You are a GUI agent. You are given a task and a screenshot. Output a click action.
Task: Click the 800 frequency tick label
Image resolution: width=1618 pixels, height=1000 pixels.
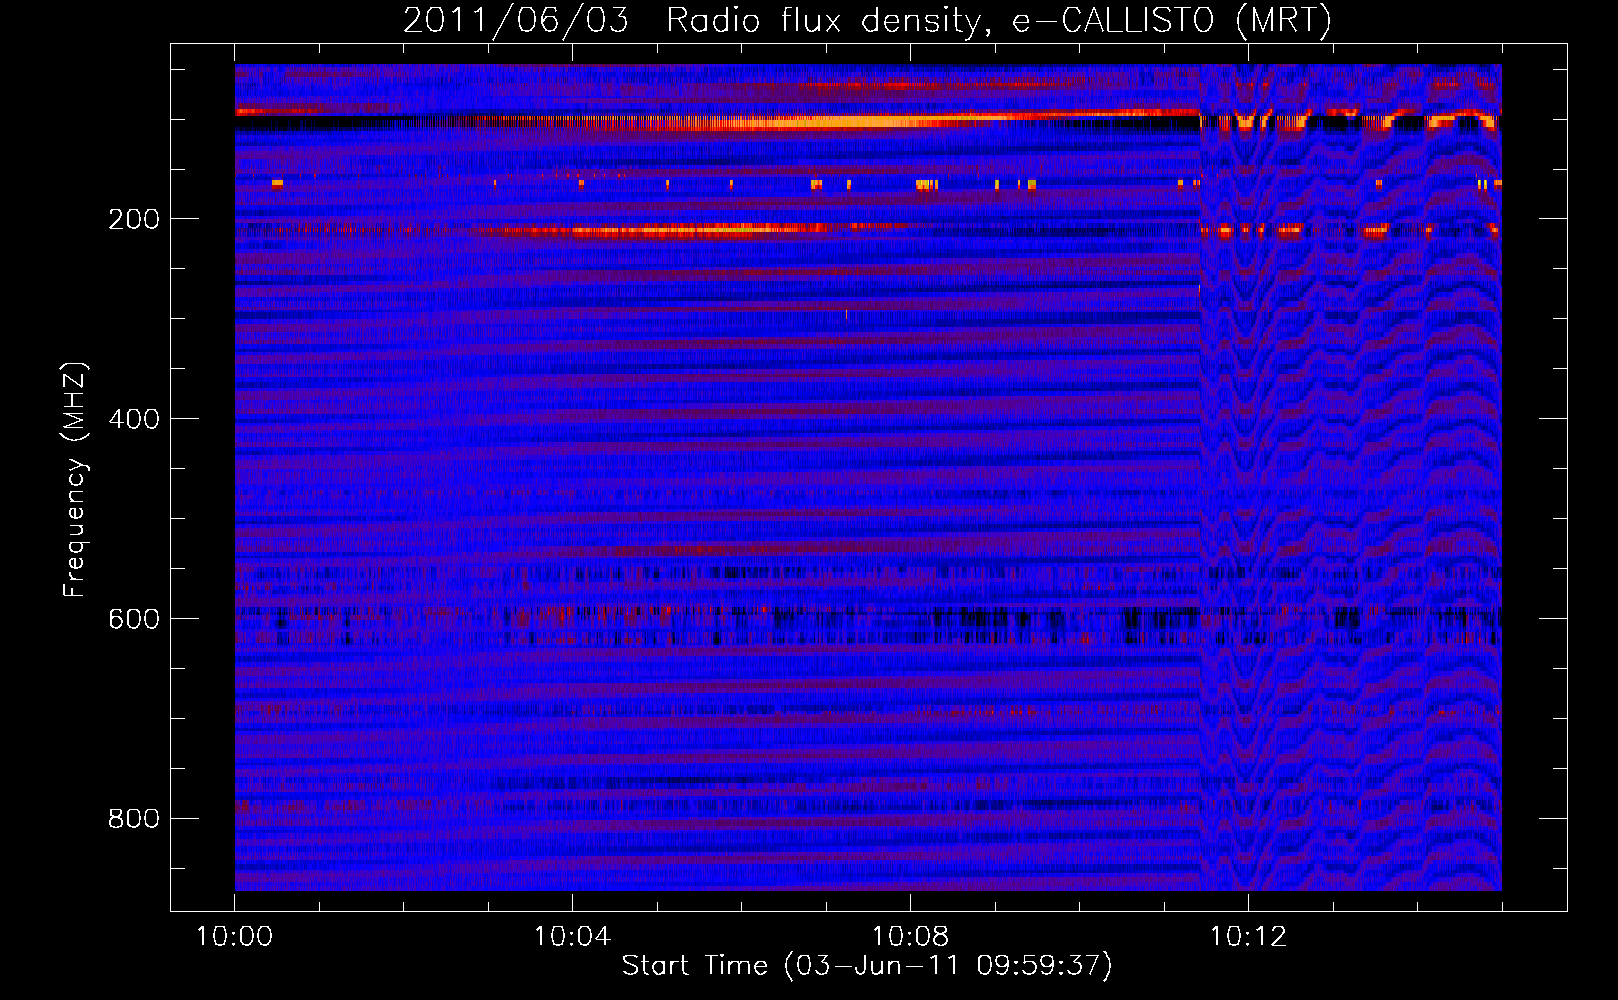tap(134, 819)
